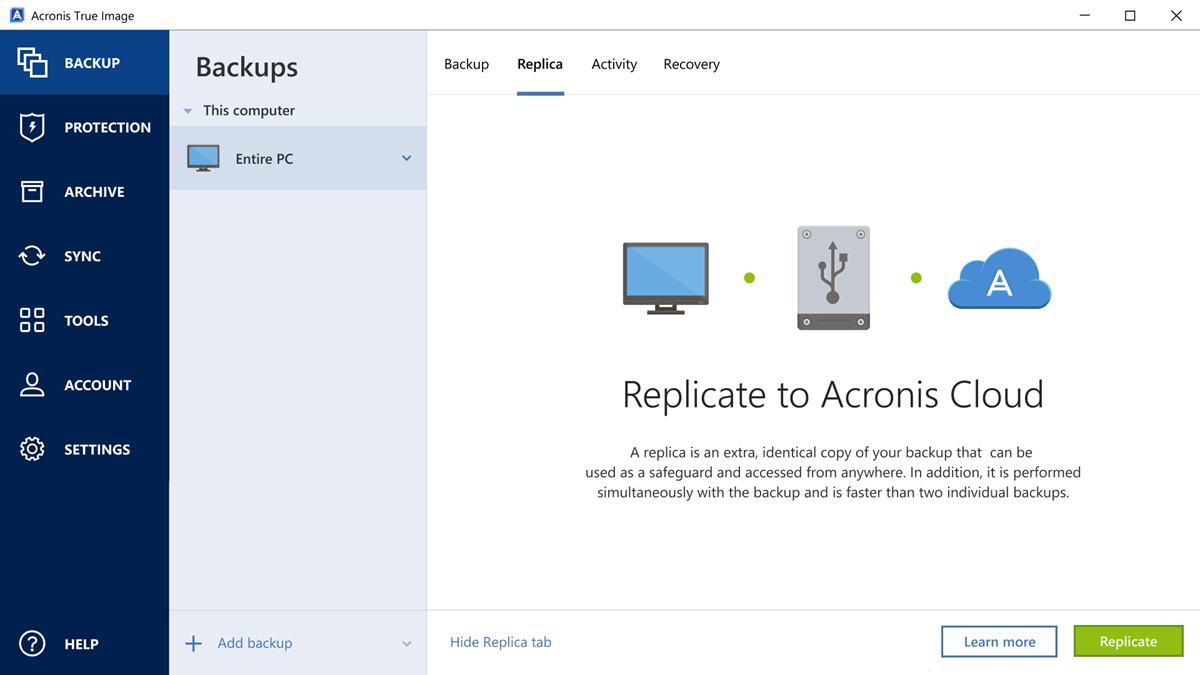Image resolution: width=1200 pixels, height=675 pixels.
Task: Open the Tools grid icon
Action: point(32,320)
